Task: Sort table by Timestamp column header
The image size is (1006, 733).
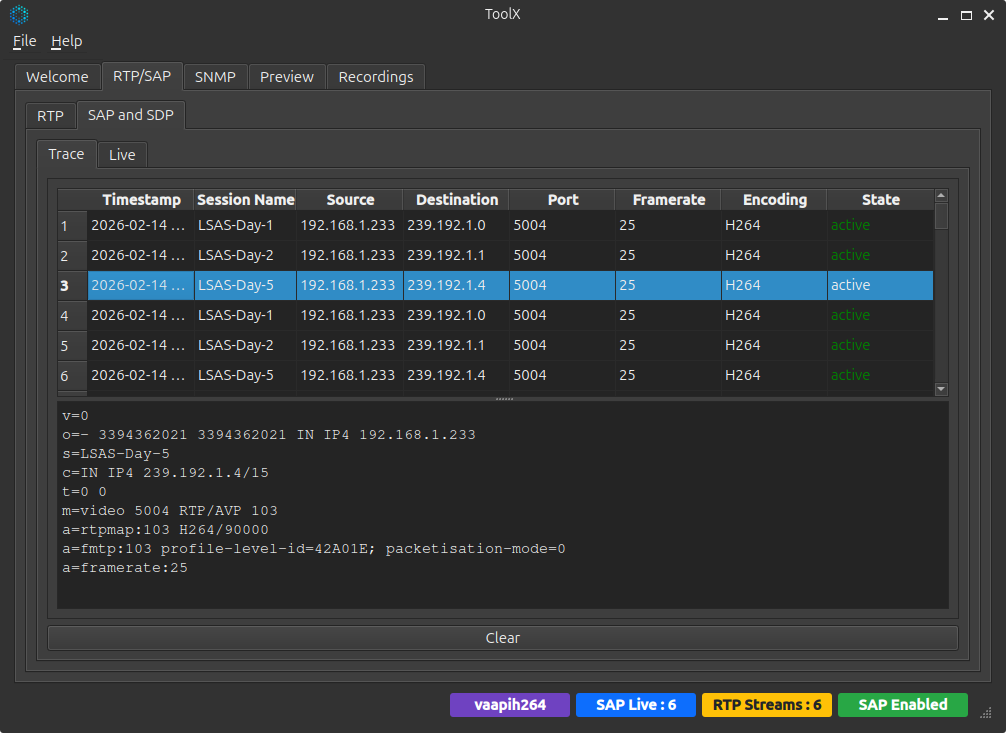Action: [x=141, y=200]
